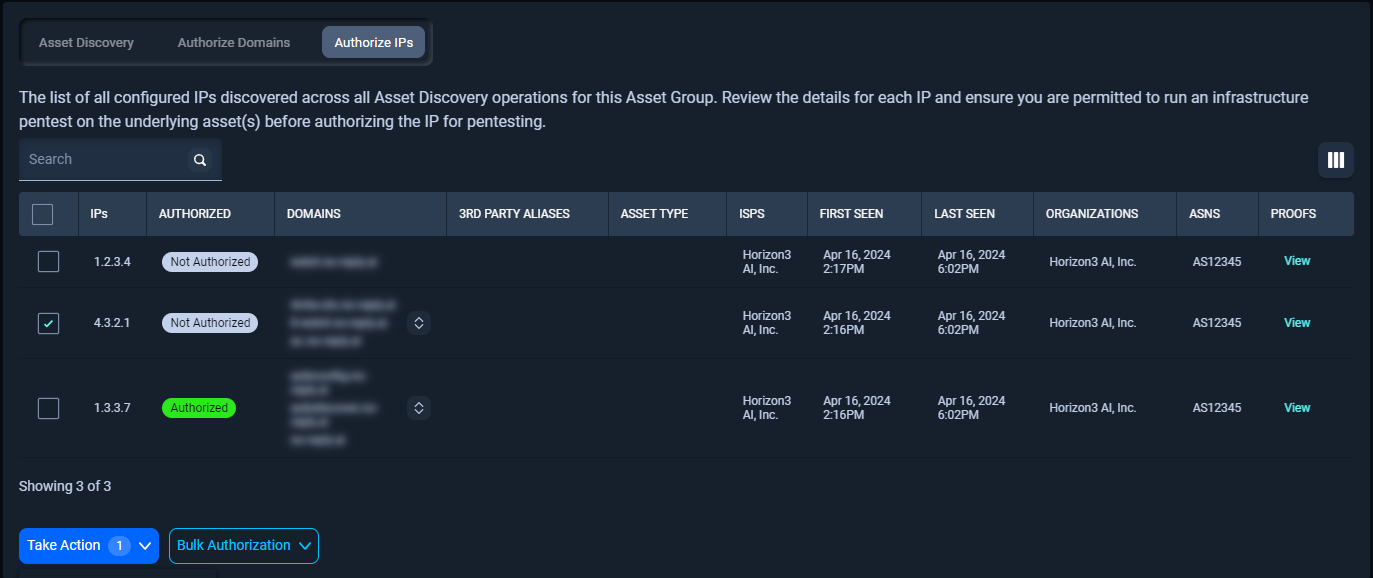Viewport: 1373px width, 578px height.
Task: Open the Bulk Authorization dropdown
Action: tap(243, 545)
